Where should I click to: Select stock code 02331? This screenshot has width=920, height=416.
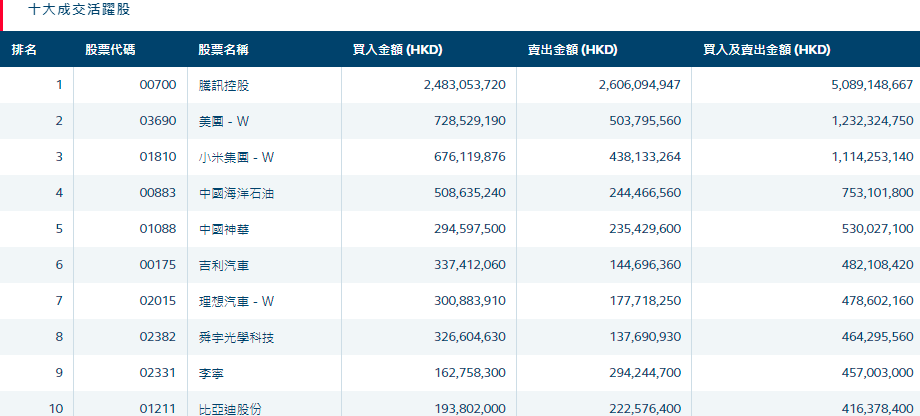158,373
